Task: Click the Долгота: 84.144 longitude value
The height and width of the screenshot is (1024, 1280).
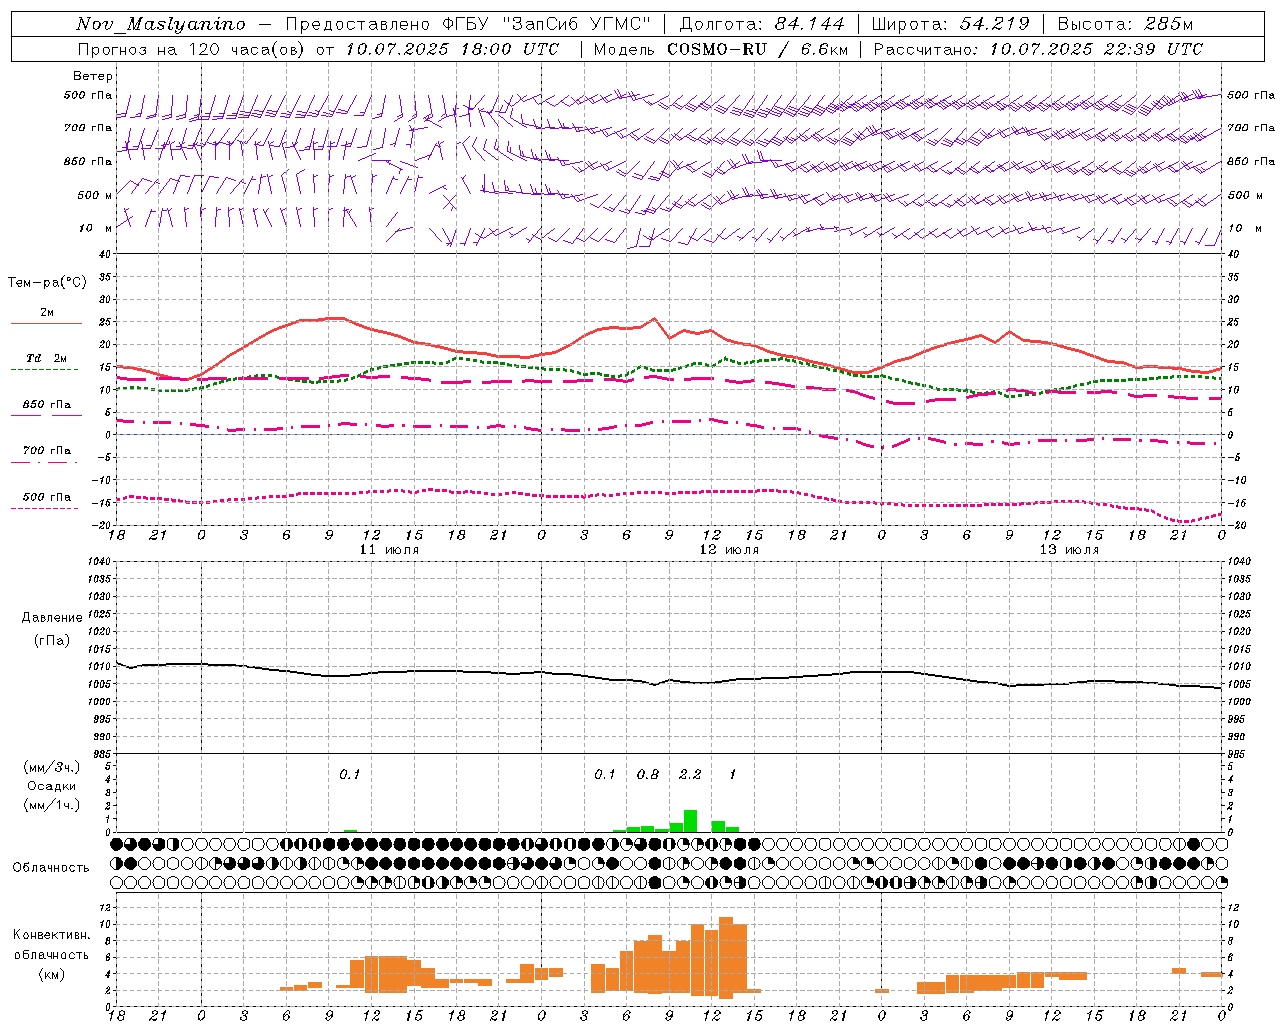Action: 762,24
